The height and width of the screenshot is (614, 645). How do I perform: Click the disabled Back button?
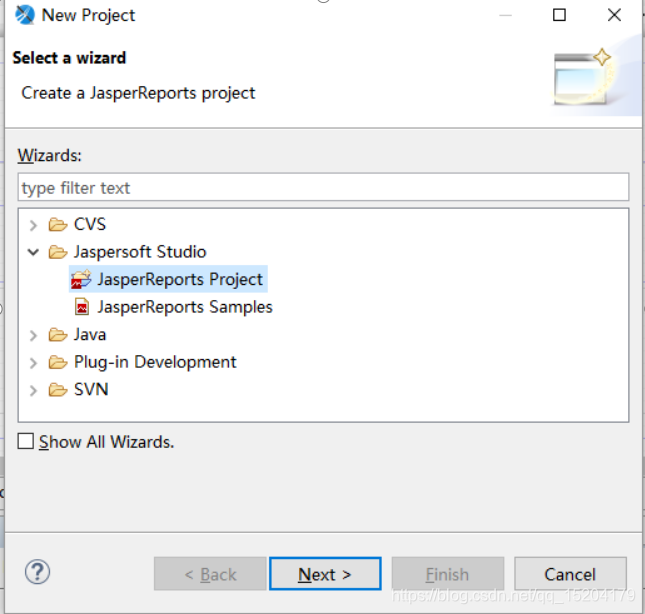click(x=210, y=574)
